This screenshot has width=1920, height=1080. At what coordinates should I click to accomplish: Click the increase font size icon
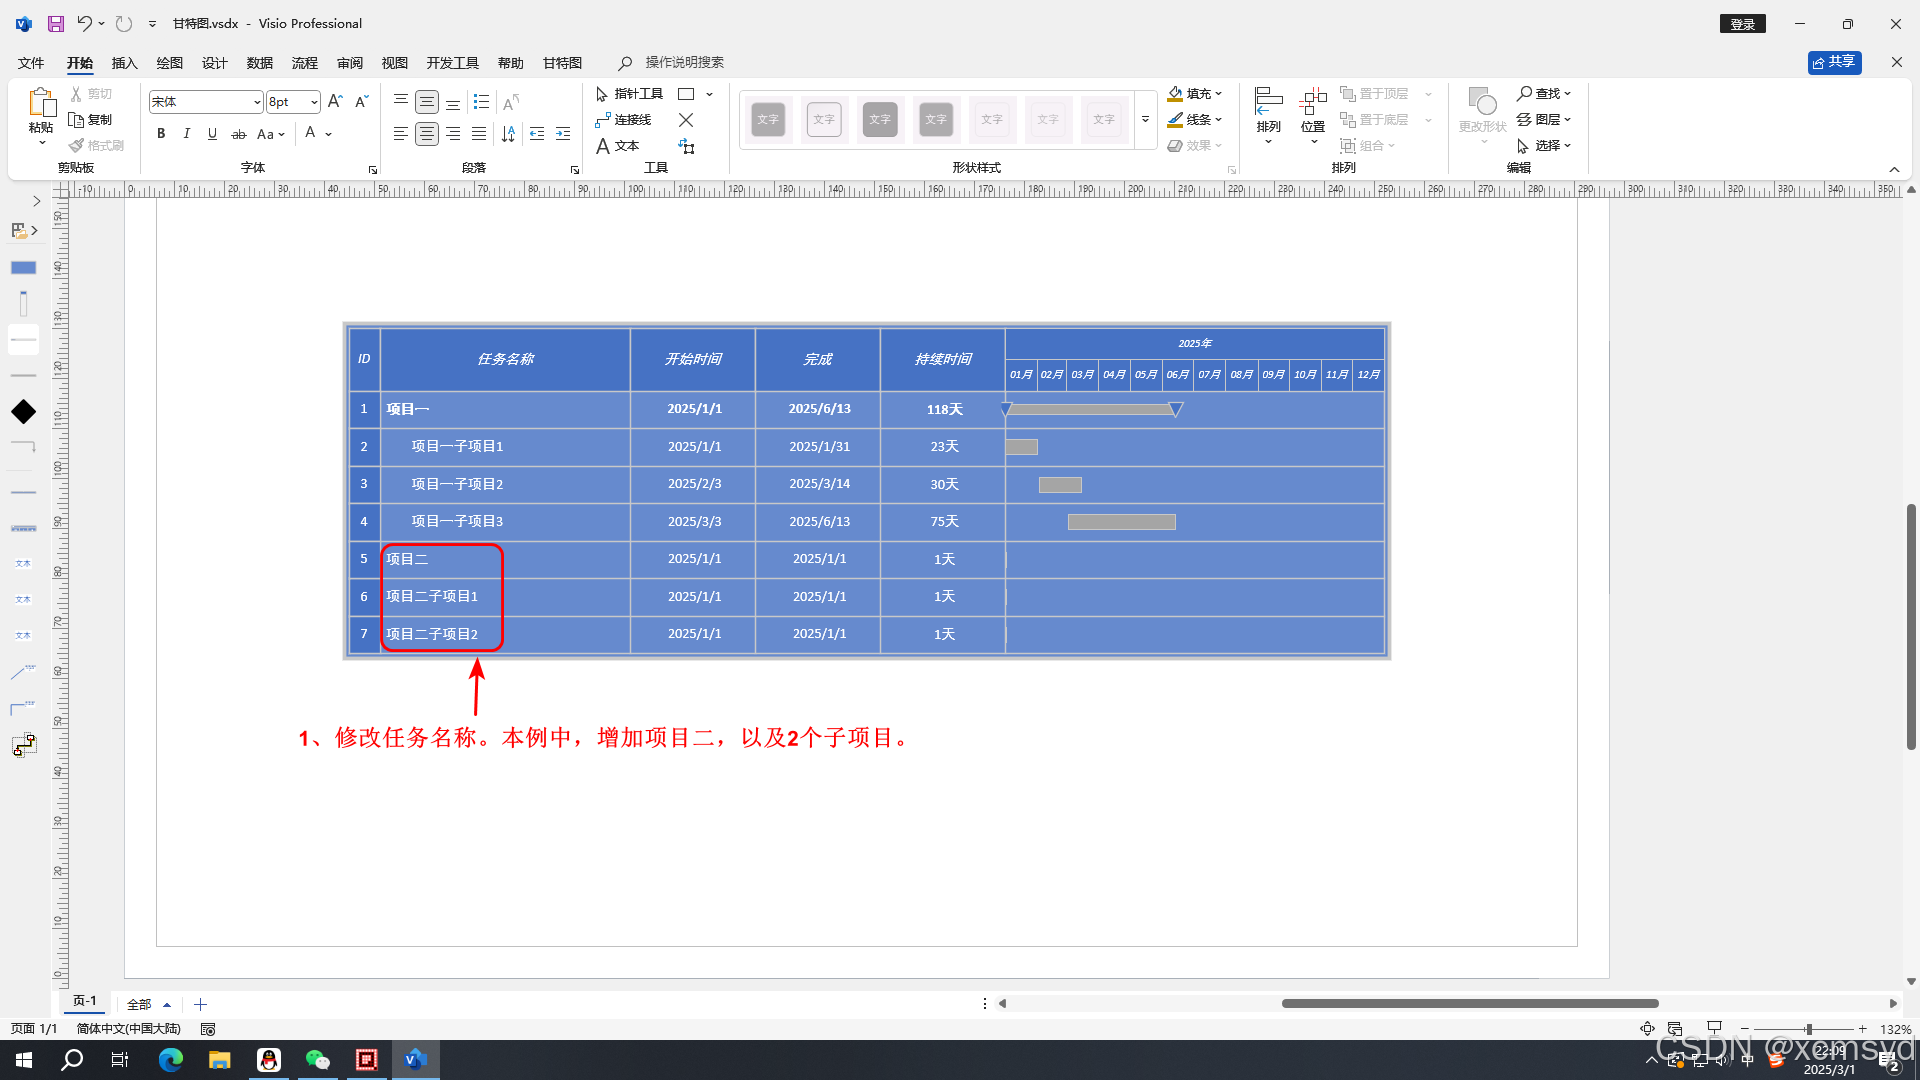tap(335, 102)
